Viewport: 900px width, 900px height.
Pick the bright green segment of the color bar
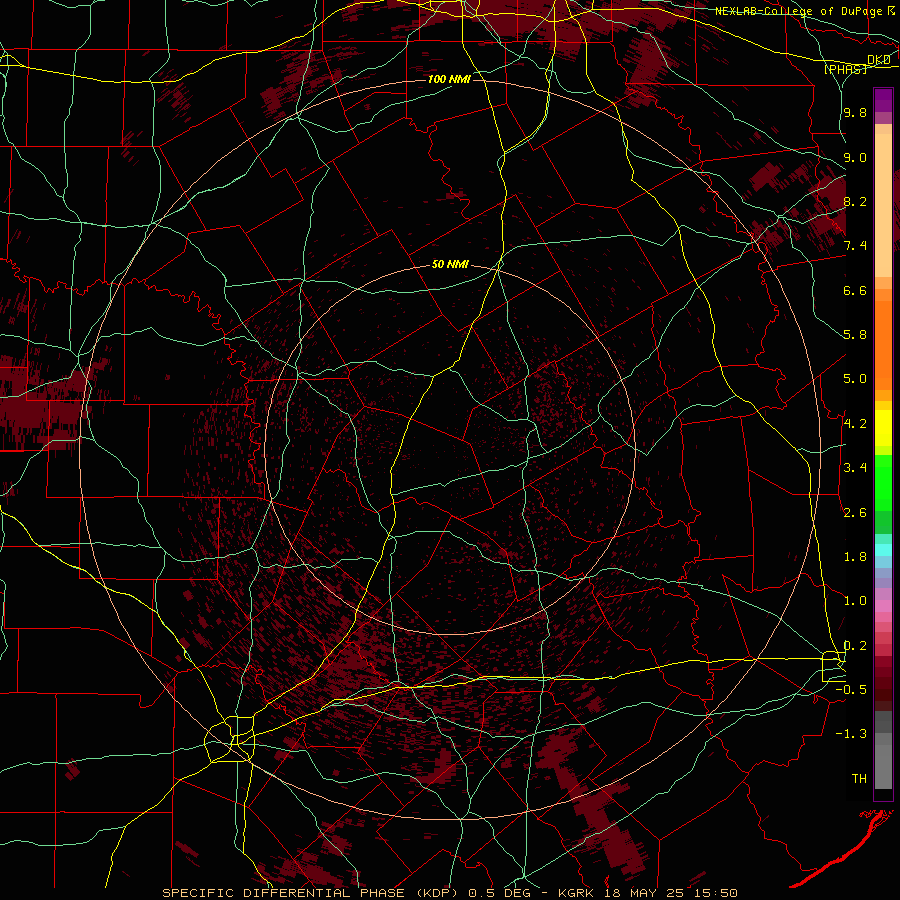pyautogui.click(x=883, y=483)
